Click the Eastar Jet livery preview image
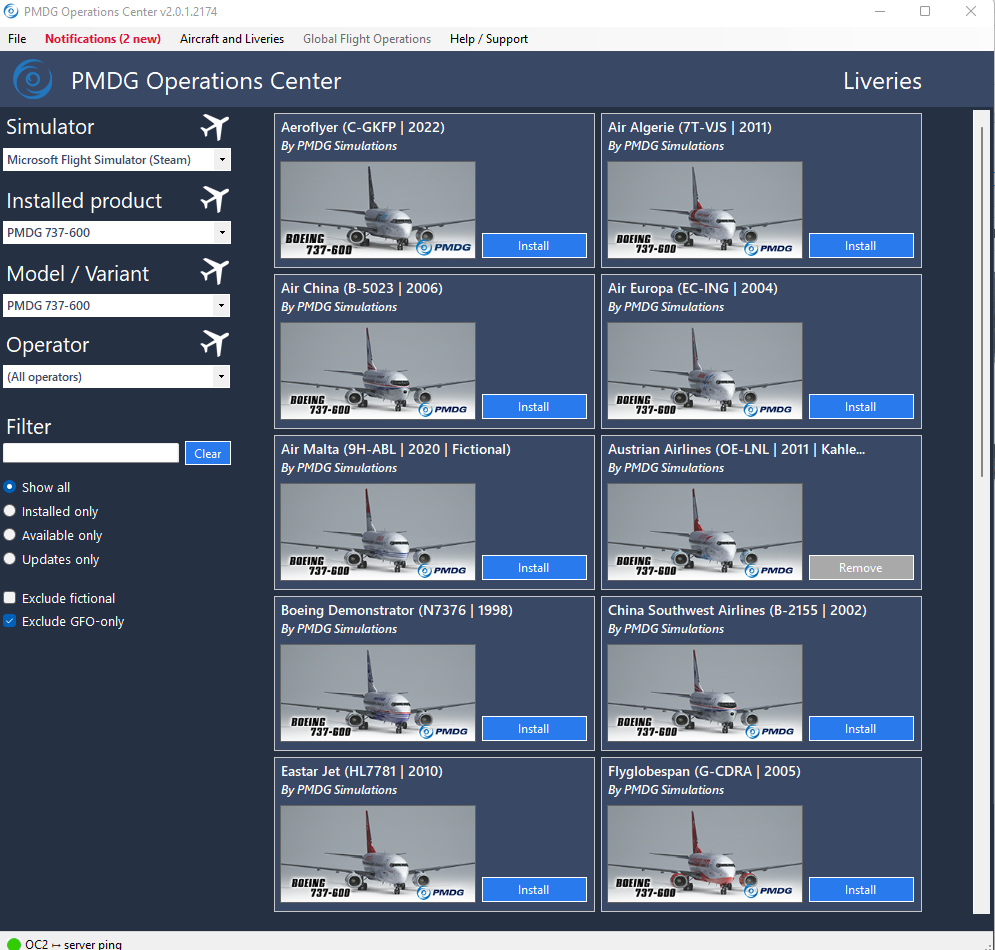The width and height of the screenshot is (995, 950). pyautogui.click(x=378, y=854)
